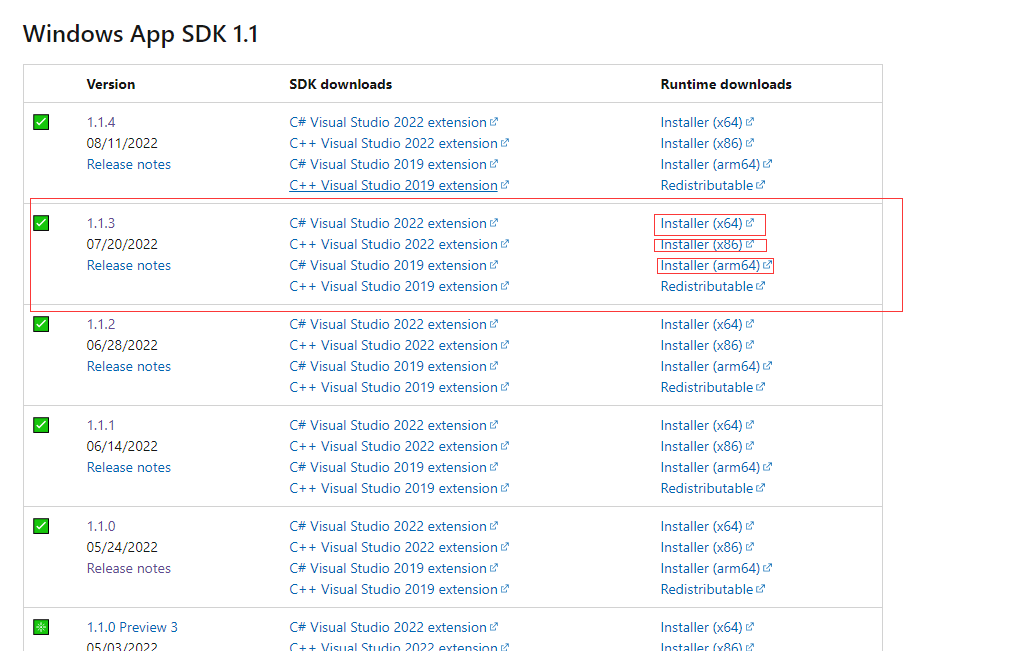1025x651 pixels.
Task: Get the 1.1.3 Redistributable package
Action: pyautogui.click(x=713, y=286)
